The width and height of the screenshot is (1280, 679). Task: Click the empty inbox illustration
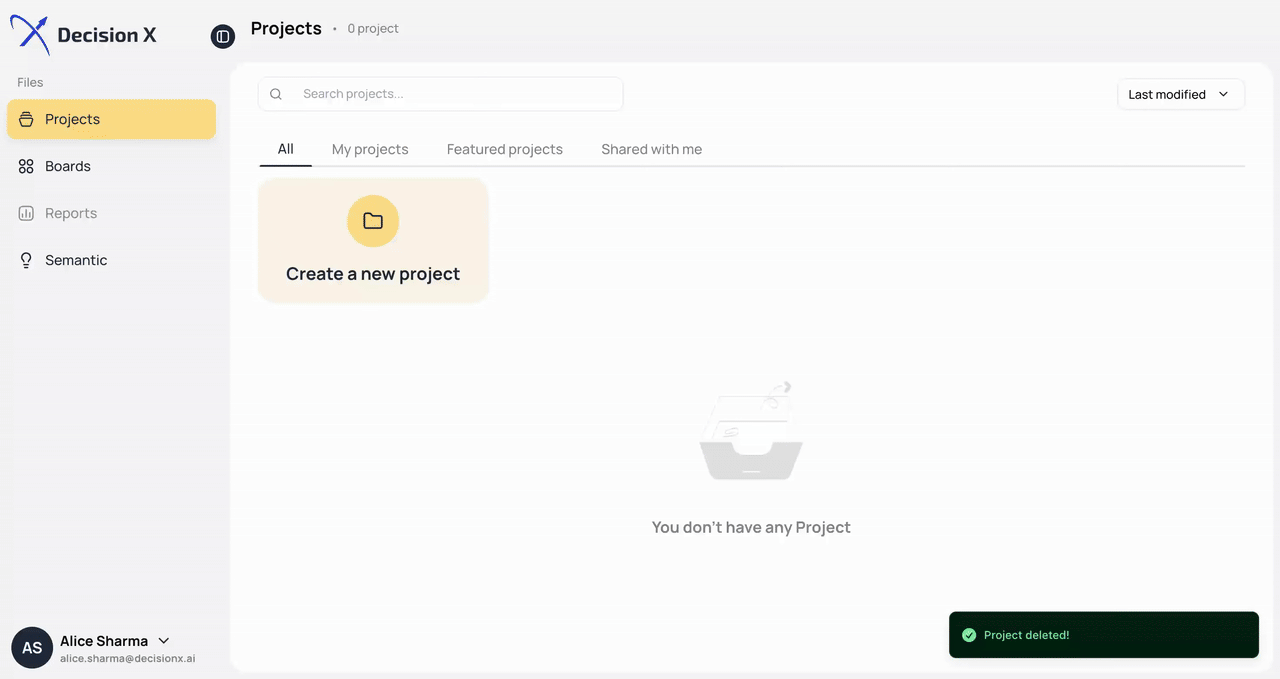[751, 431]
